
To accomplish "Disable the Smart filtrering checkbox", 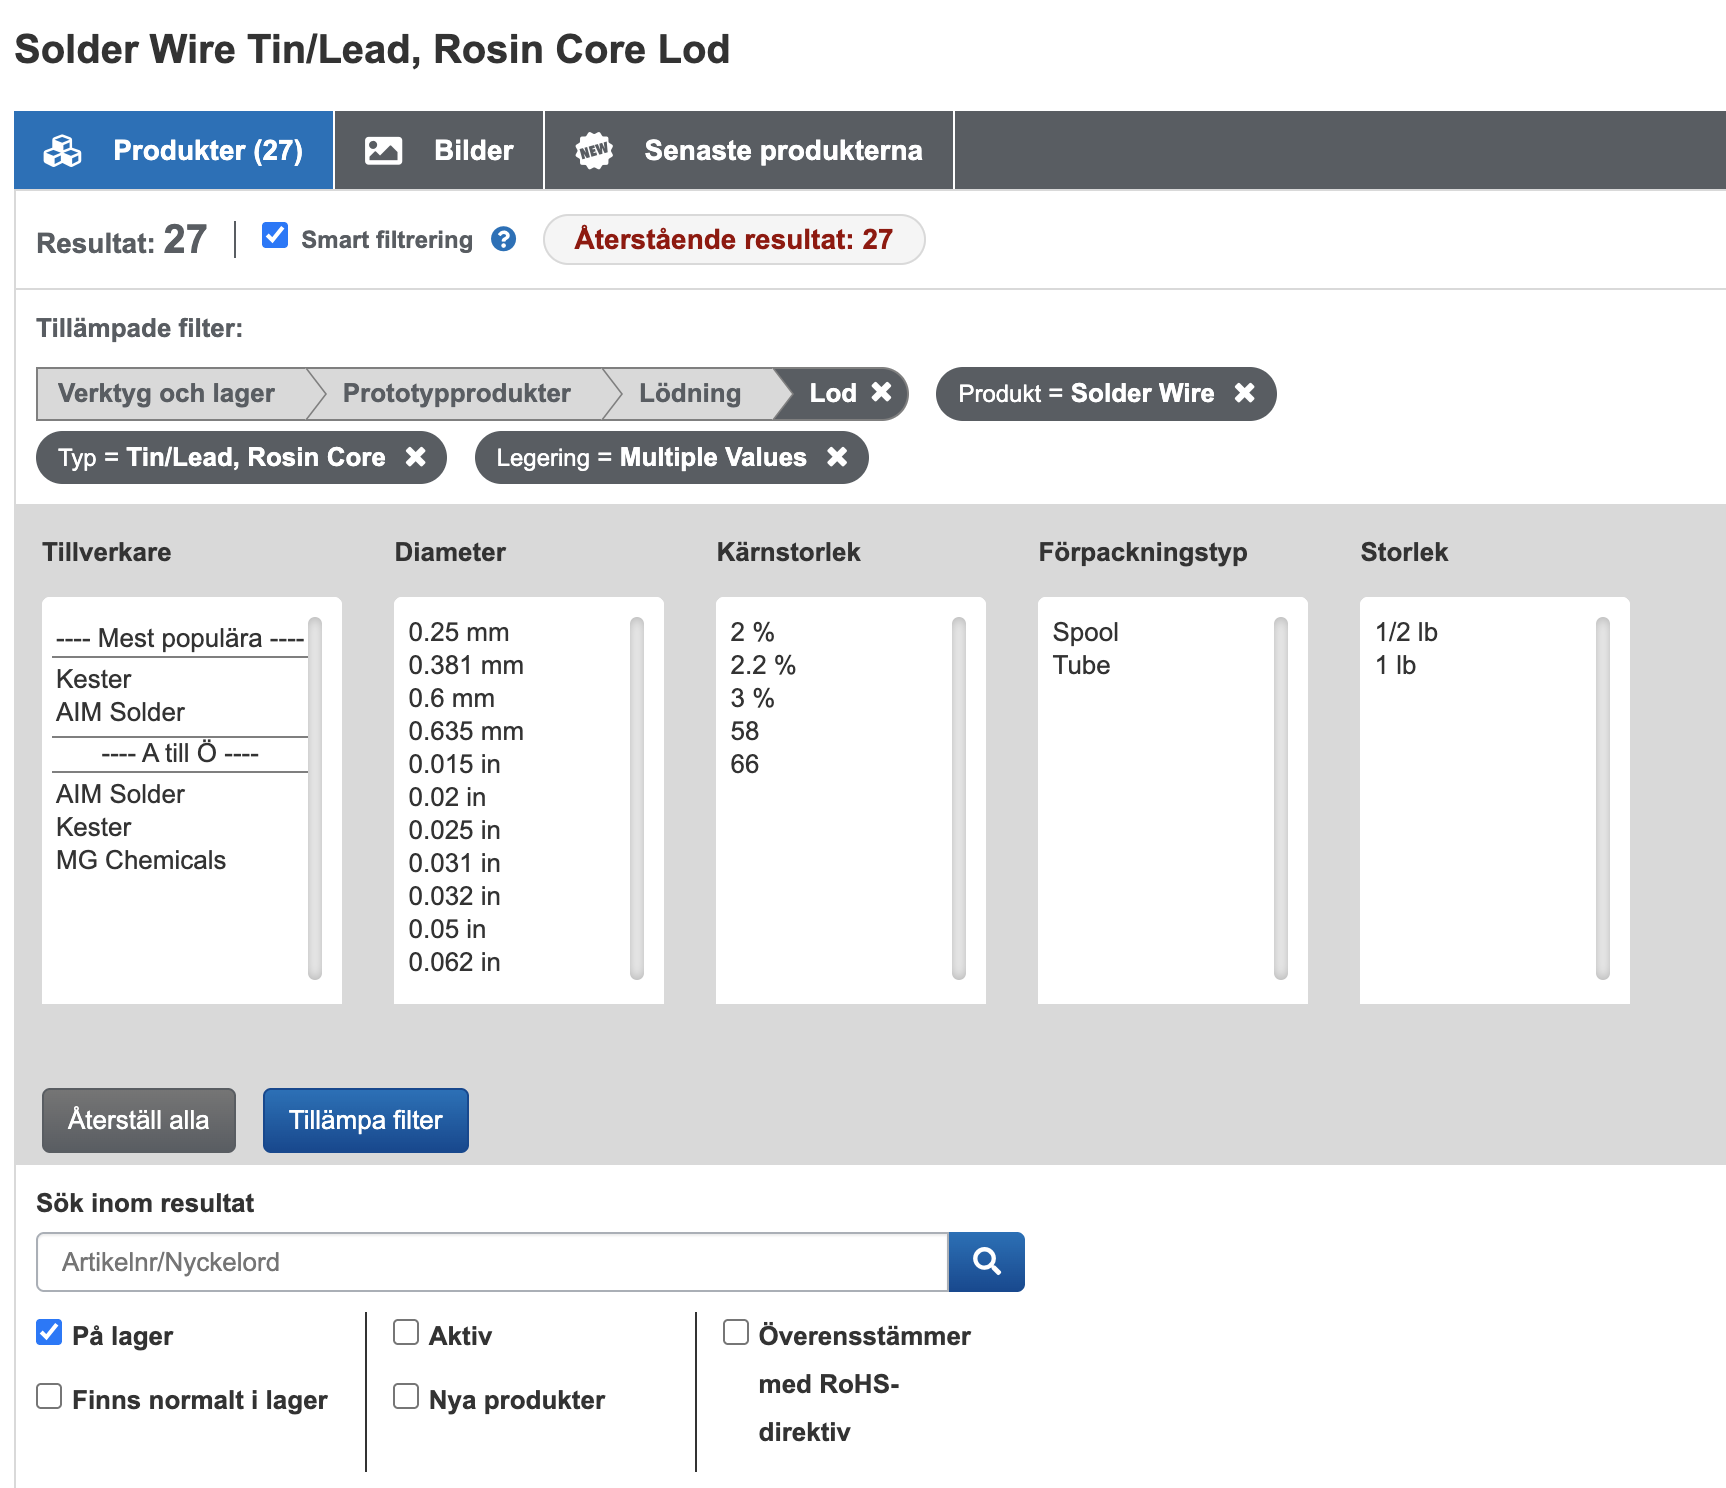I will (275, 236).
